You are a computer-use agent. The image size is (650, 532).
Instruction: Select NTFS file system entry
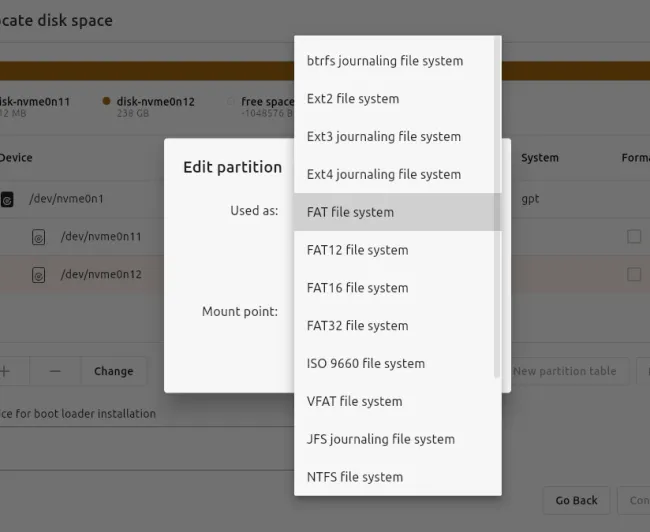coord(355,477)
